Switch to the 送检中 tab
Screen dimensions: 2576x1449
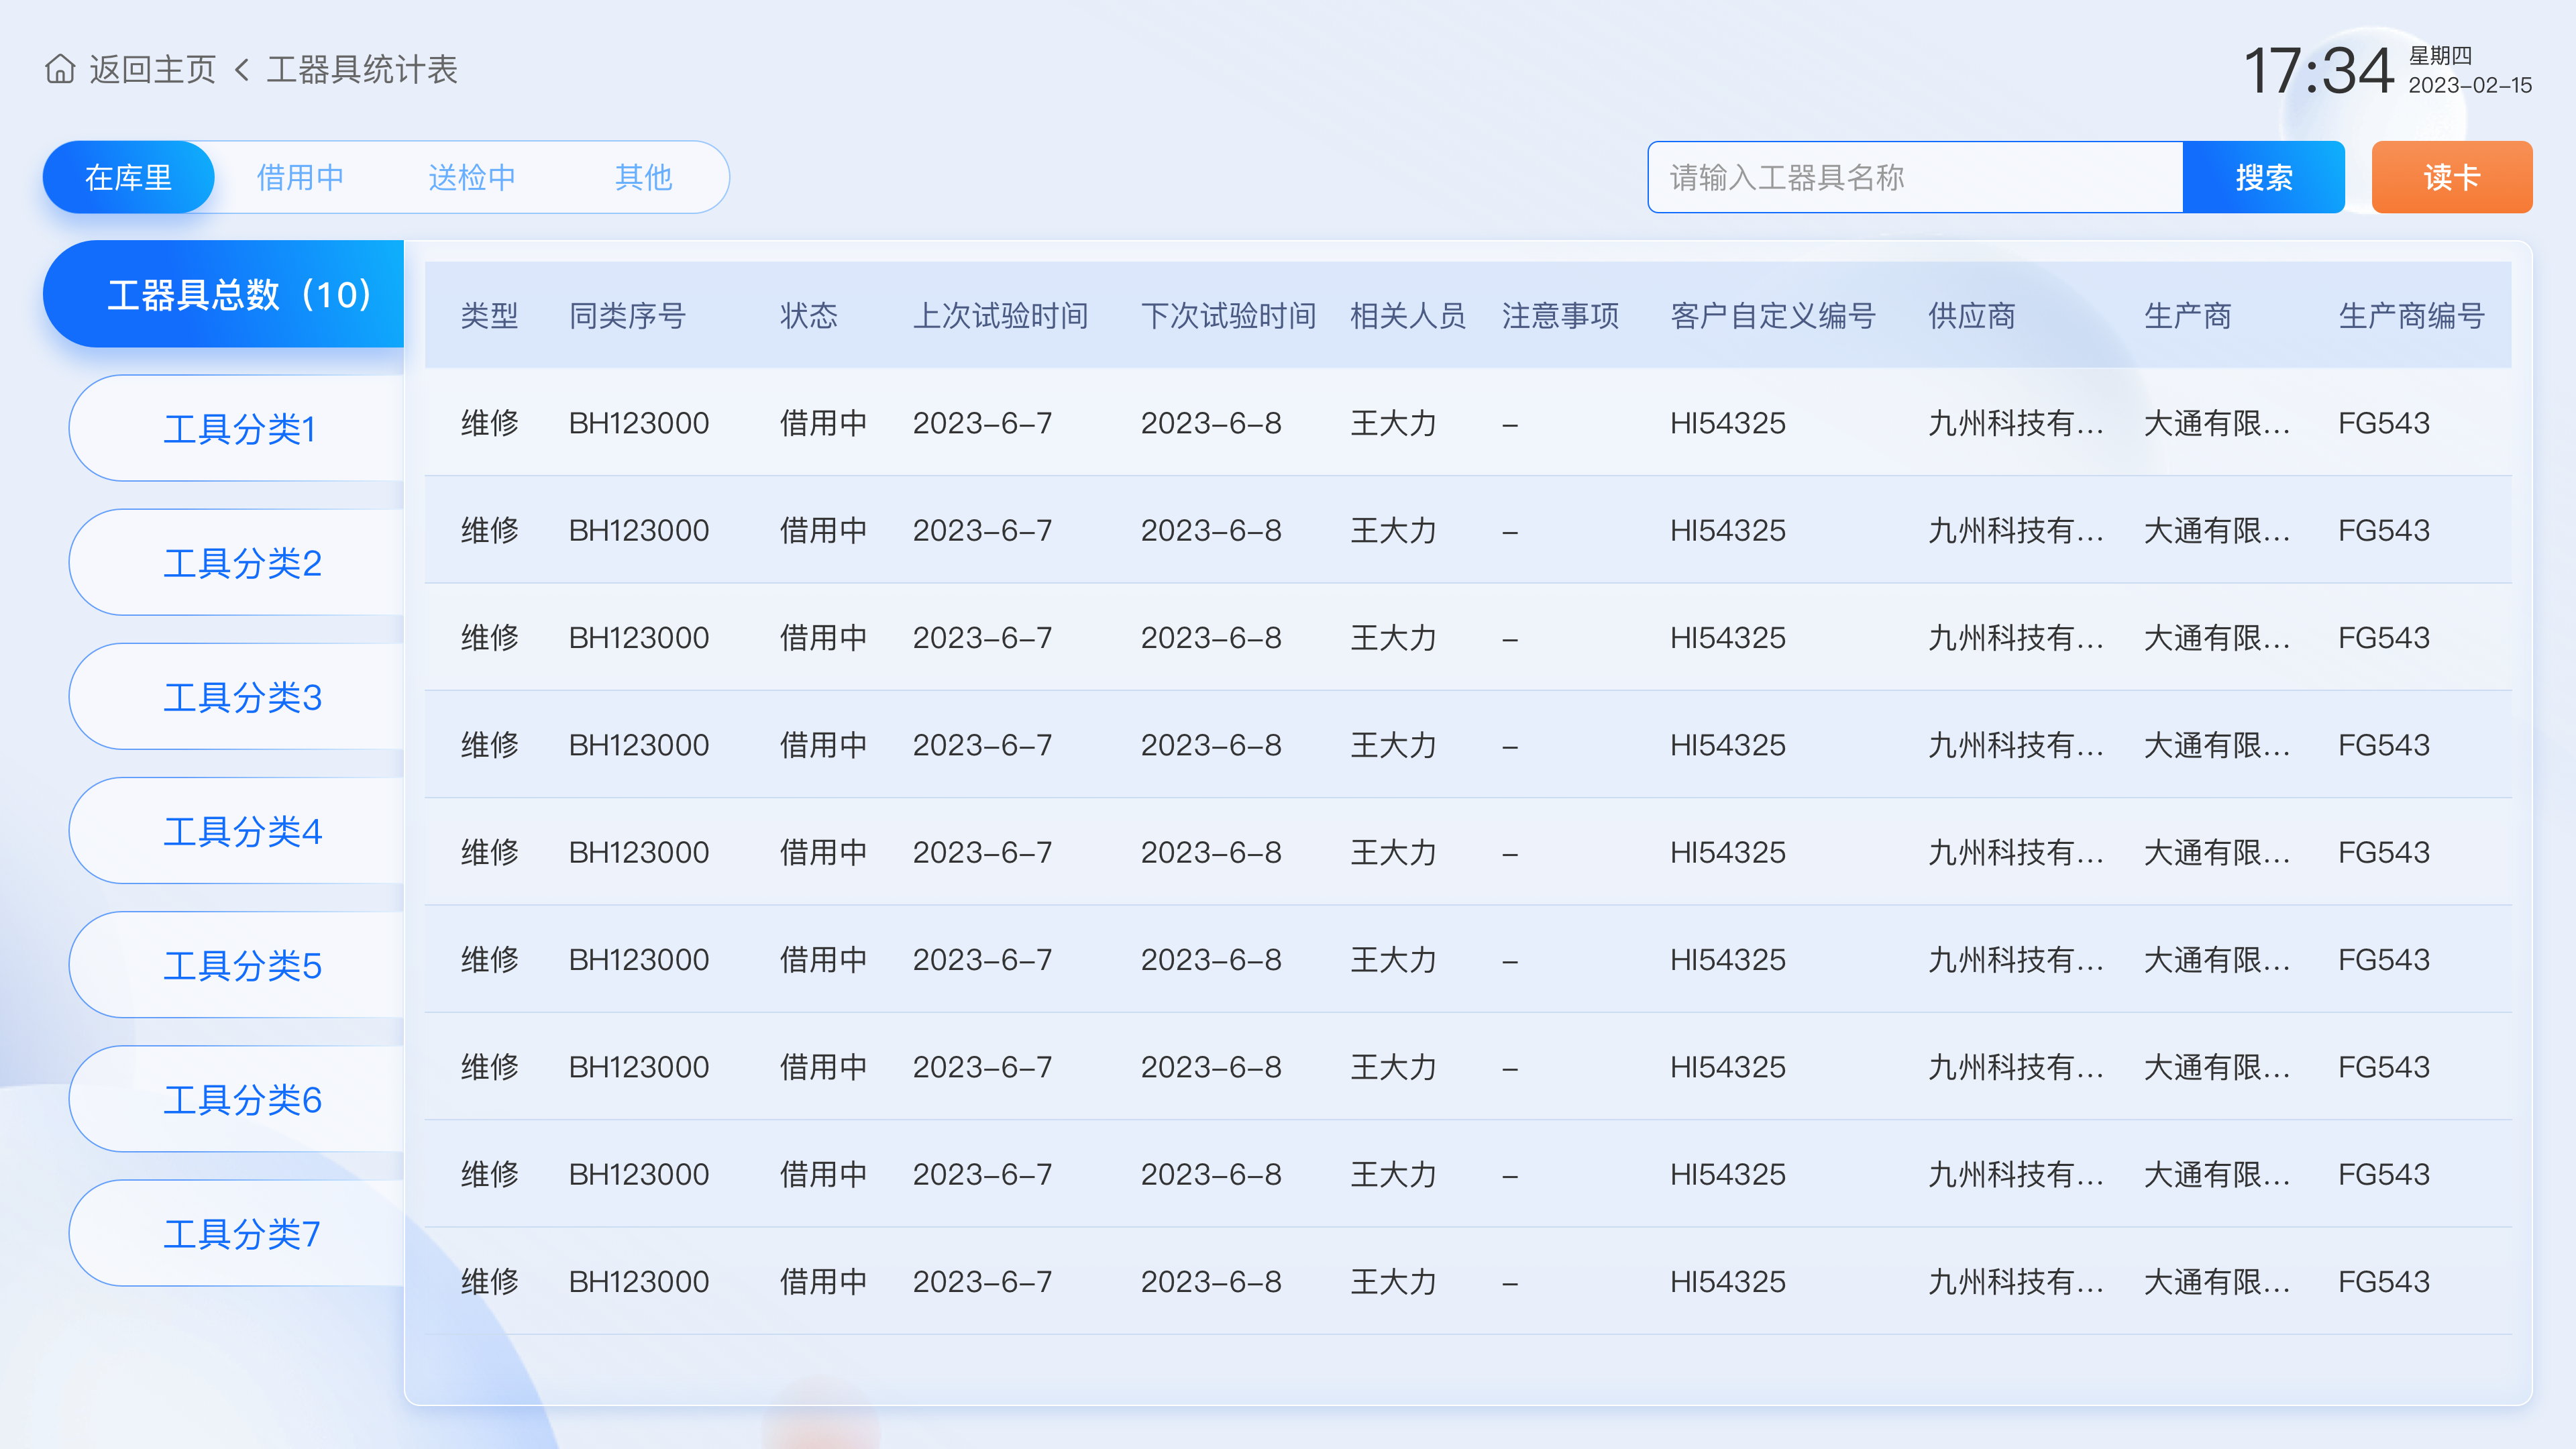tap(472, 177)
